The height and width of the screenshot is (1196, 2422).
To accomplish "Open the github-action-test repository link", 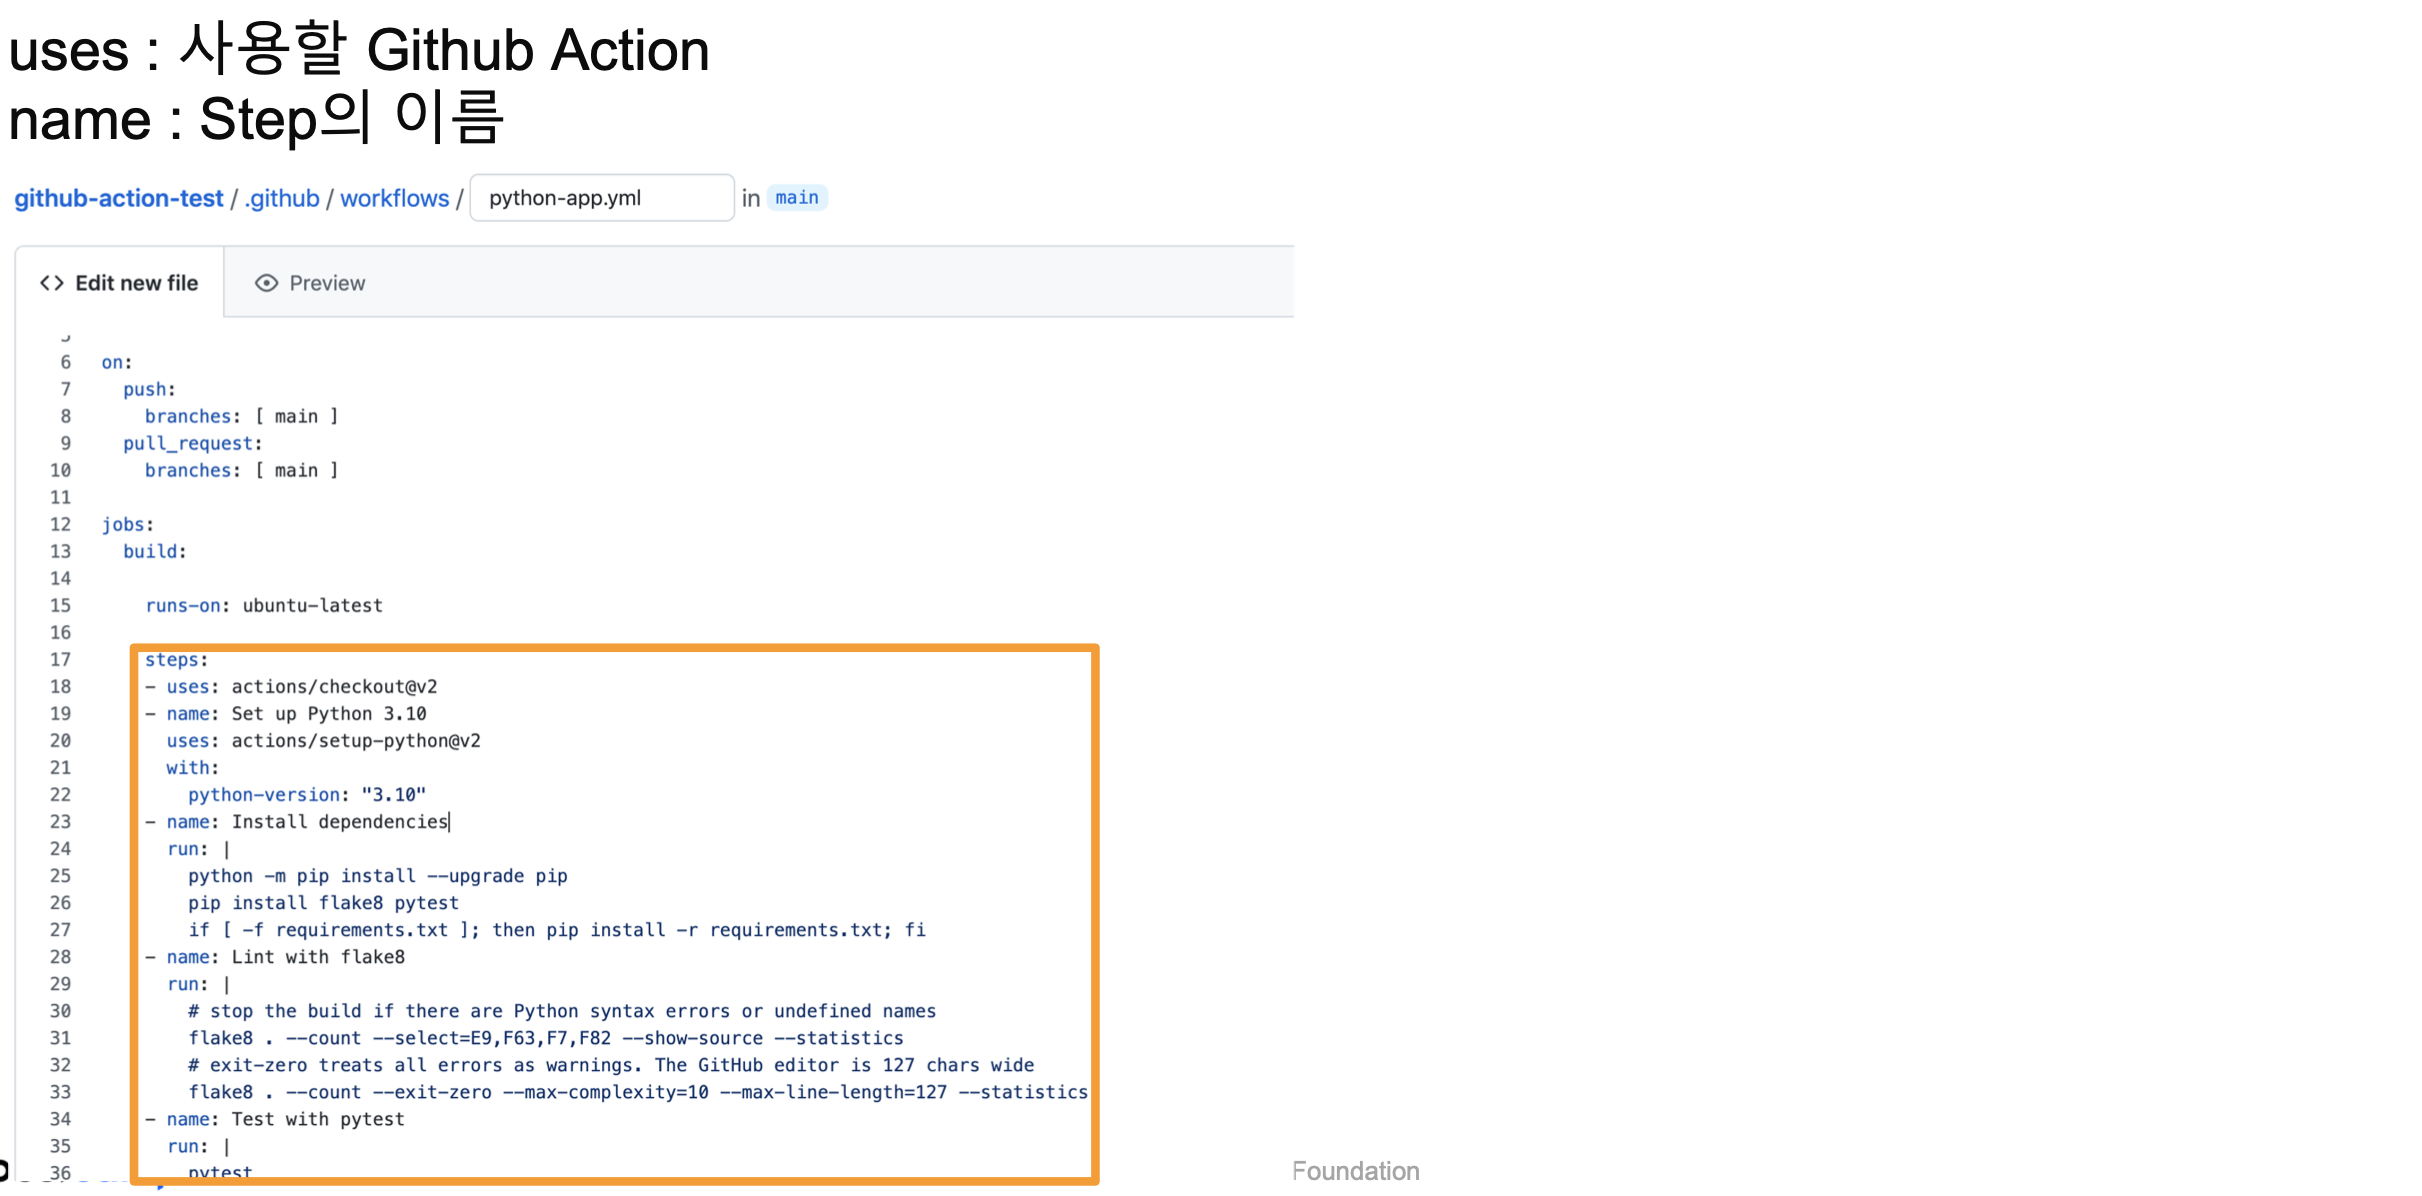I will 118,198.
